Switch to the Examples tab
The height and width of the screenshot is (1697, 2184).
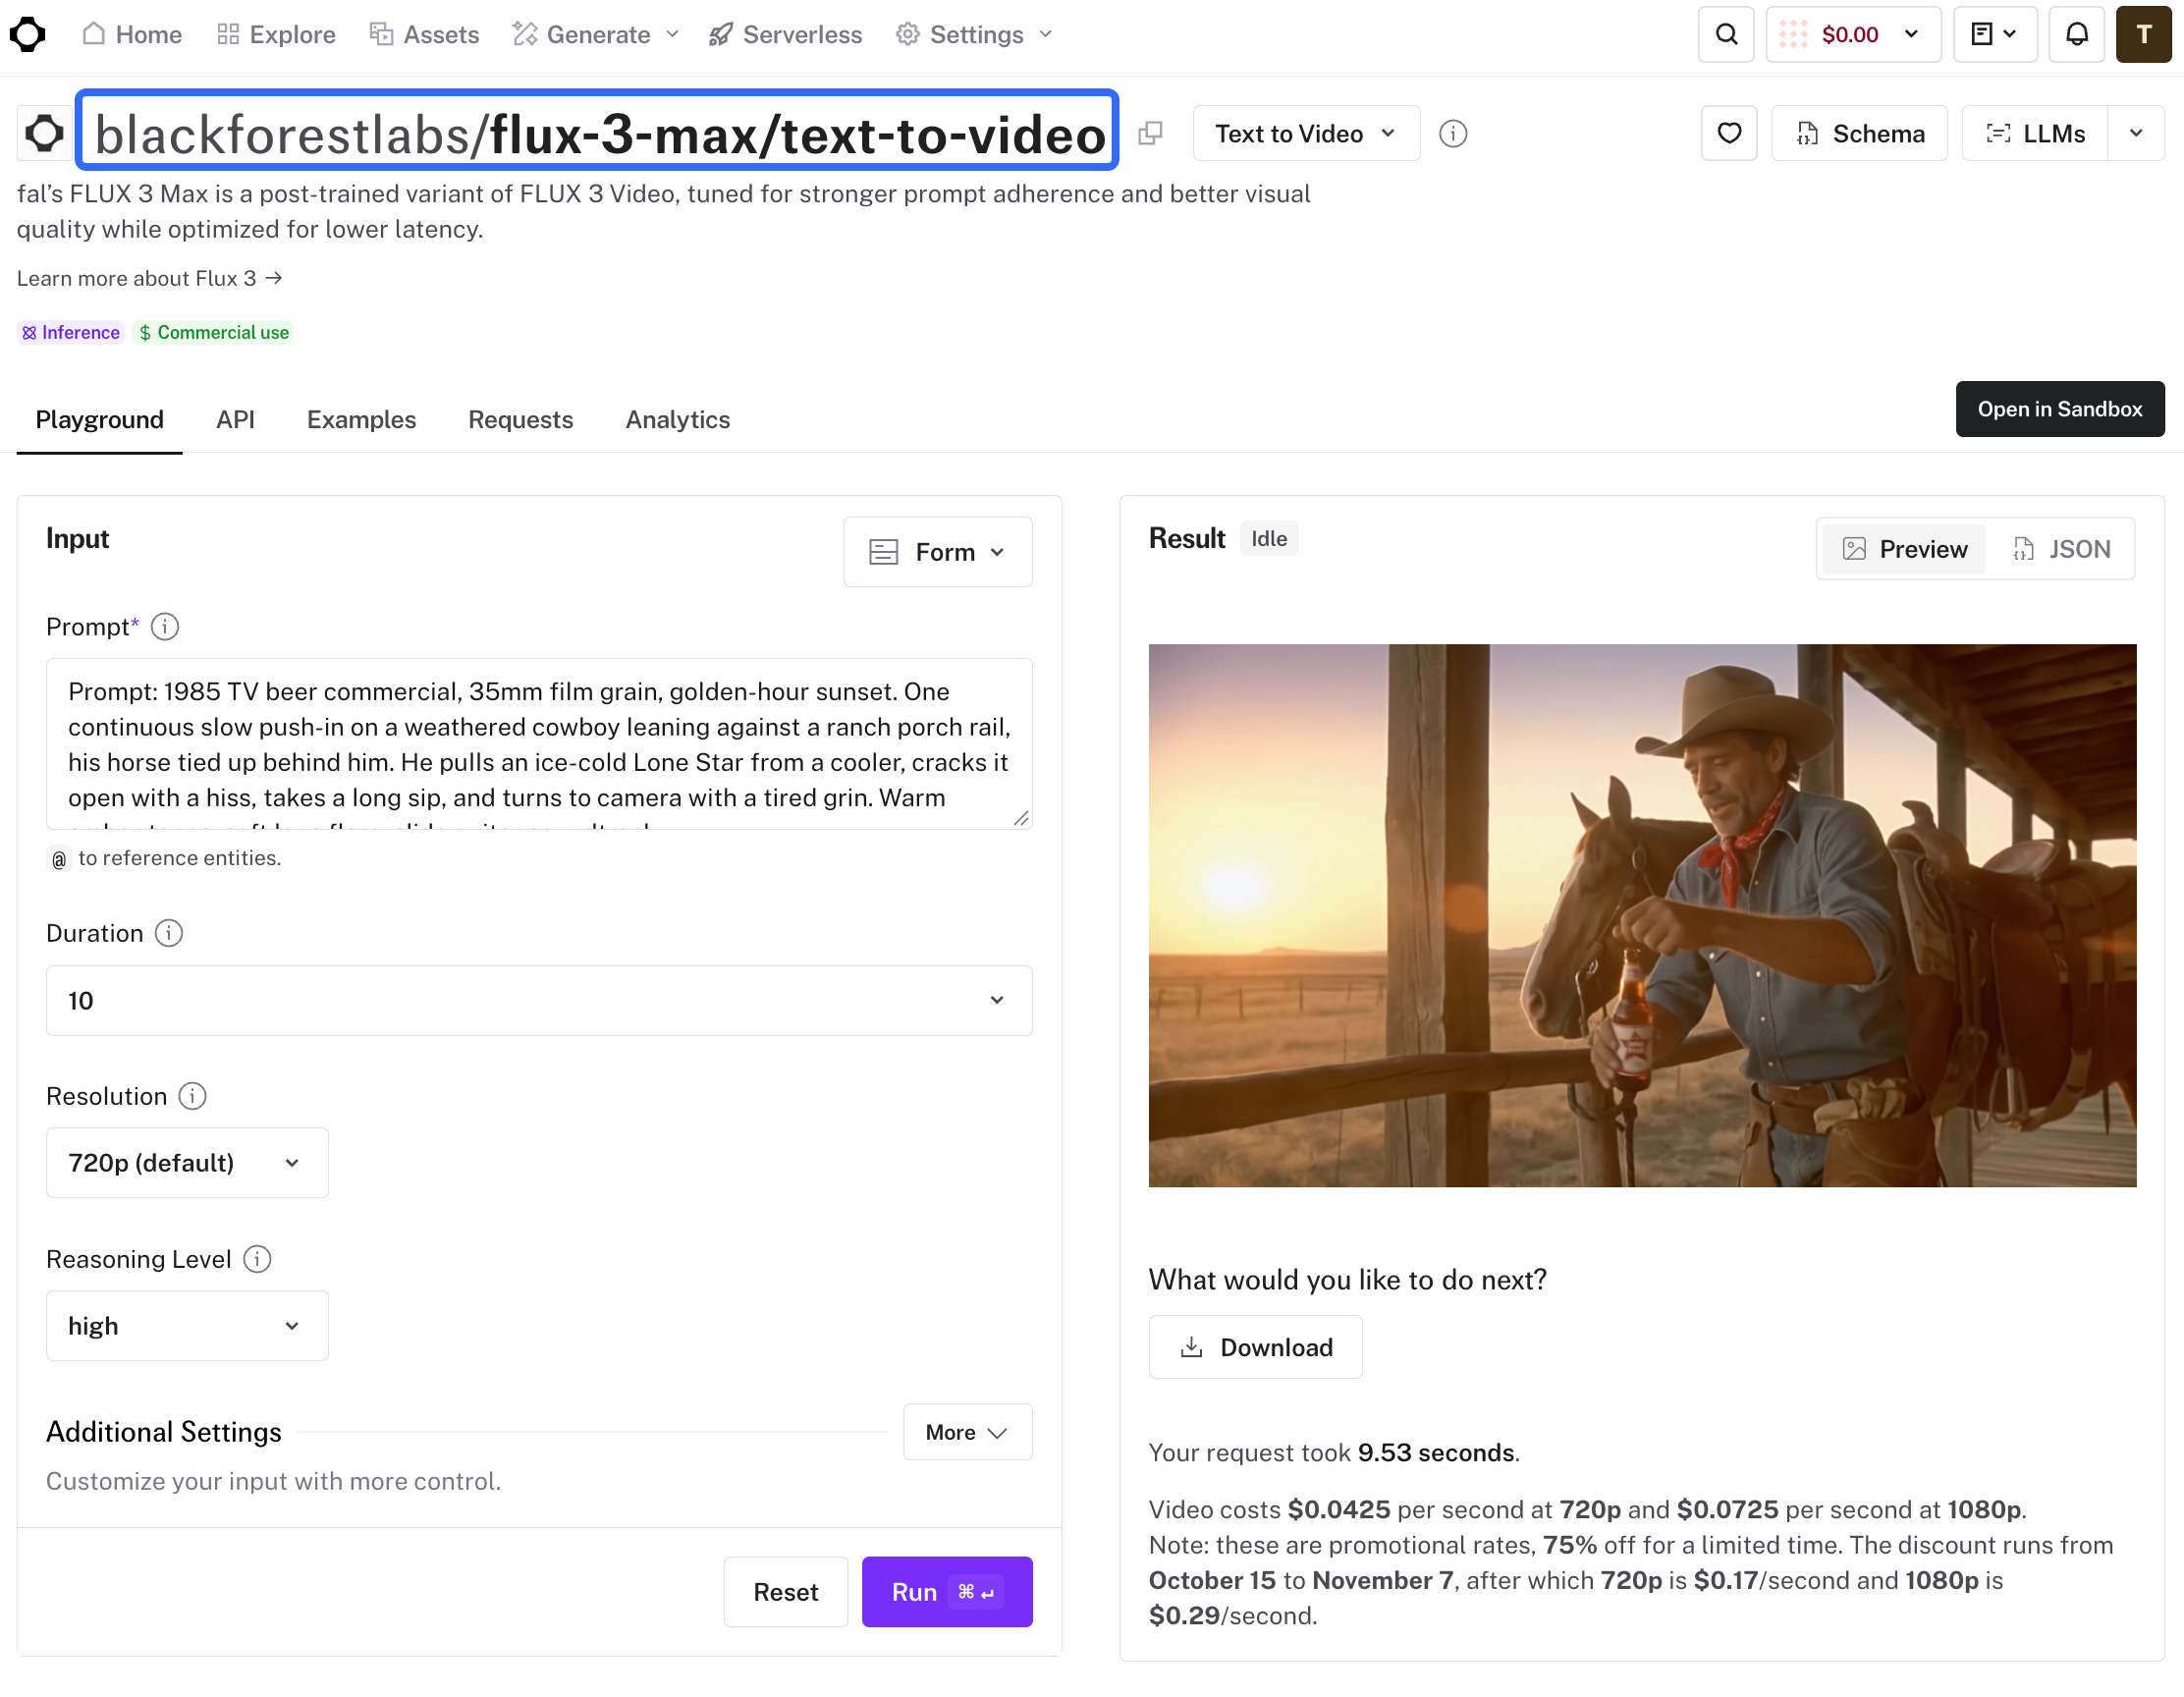(361, 420)
